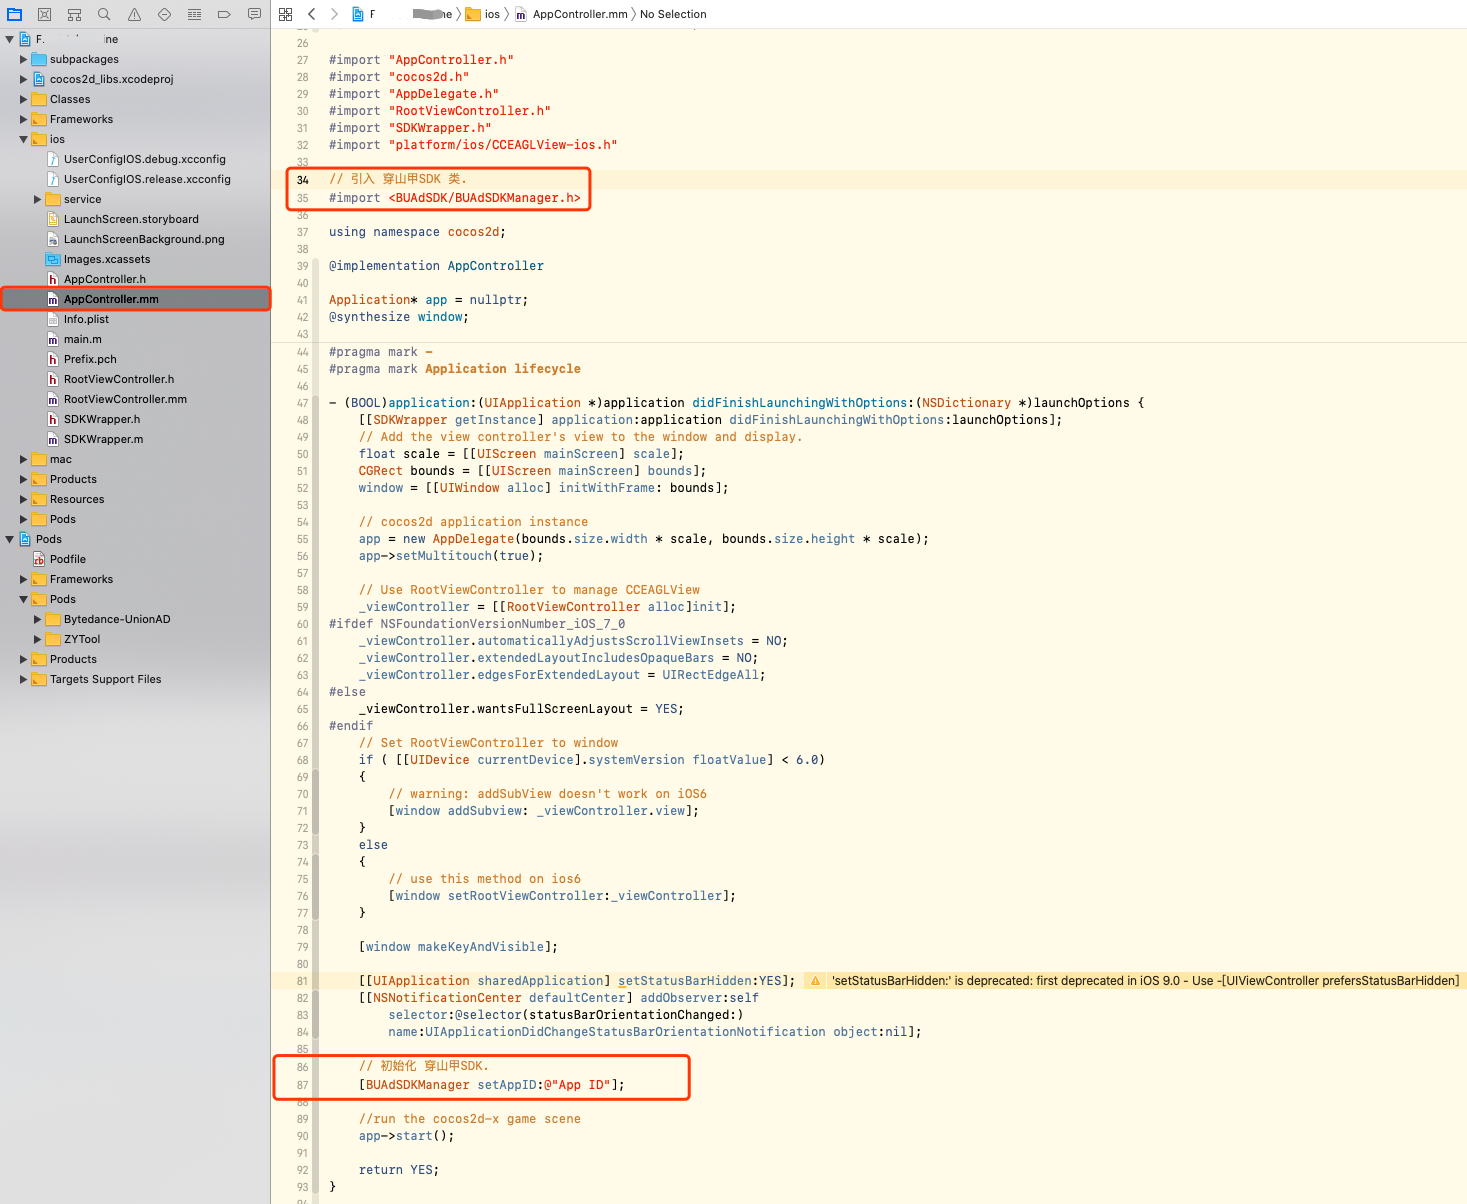Open the Source Control navigator icon

[44, 14]
